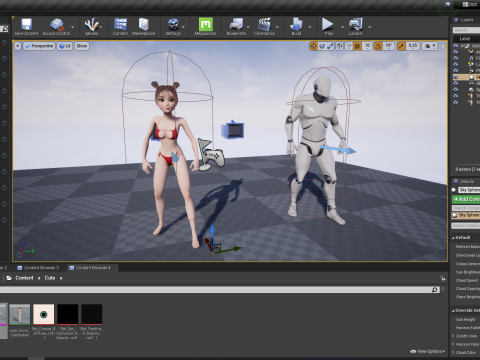Click the Content breadcrumb path segment
Screen dimensions: 480x360
click(24, 278)
